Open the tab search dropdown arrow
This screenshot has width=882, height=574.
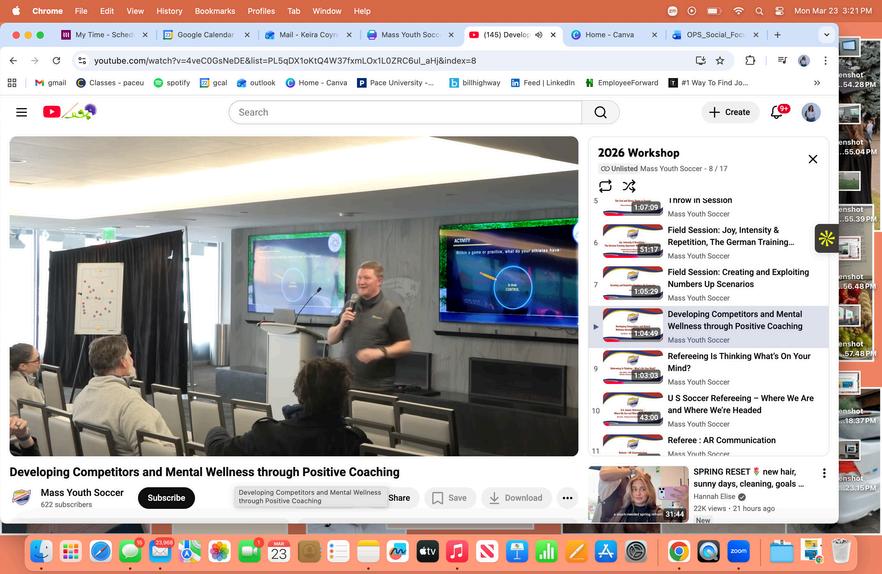pyautogui.click(x=826, y=35)
